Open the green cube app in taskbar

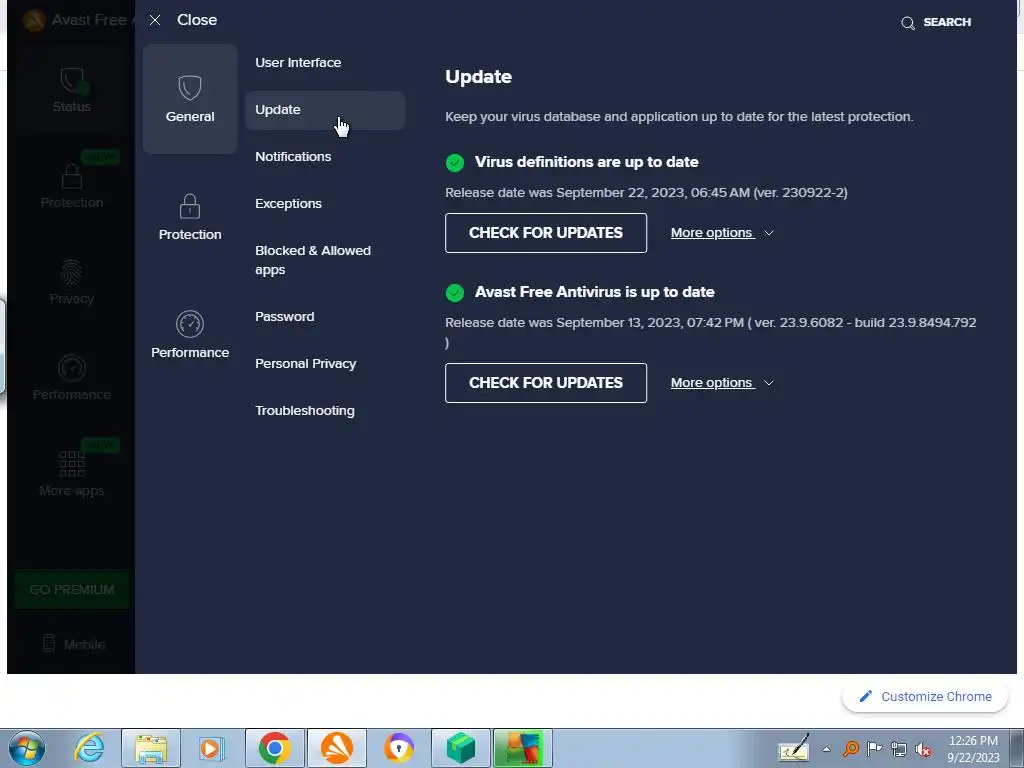(460, 749)
